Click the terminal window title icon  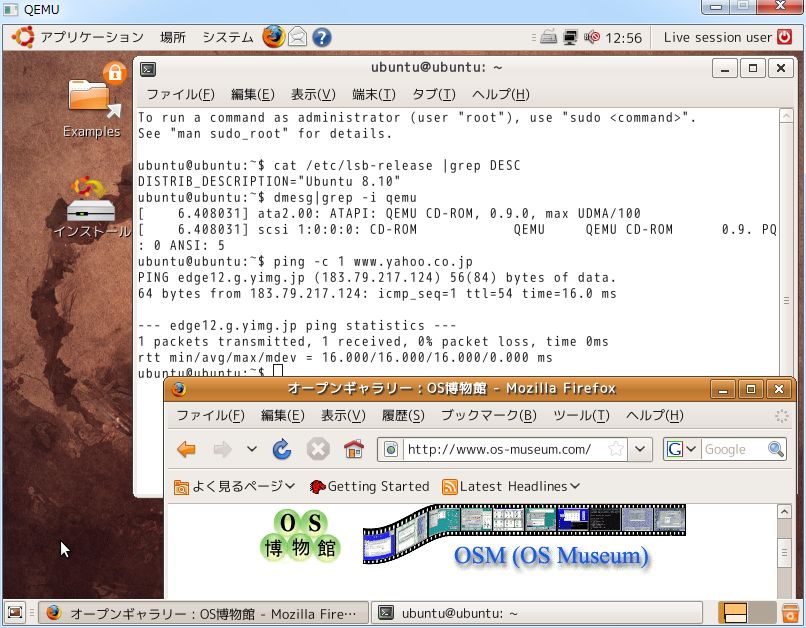148,68
